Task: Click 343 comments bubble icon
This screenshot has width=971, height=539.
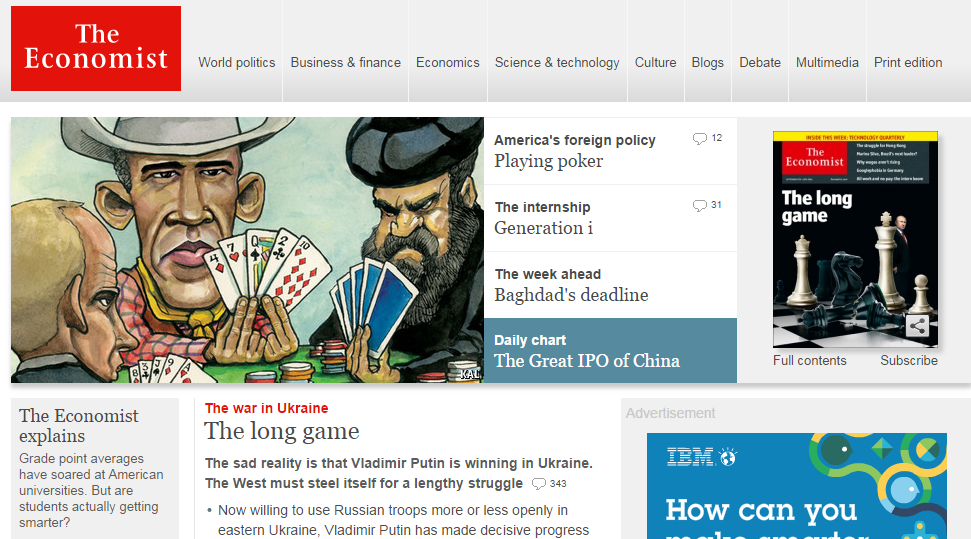Action: point(539,484)
